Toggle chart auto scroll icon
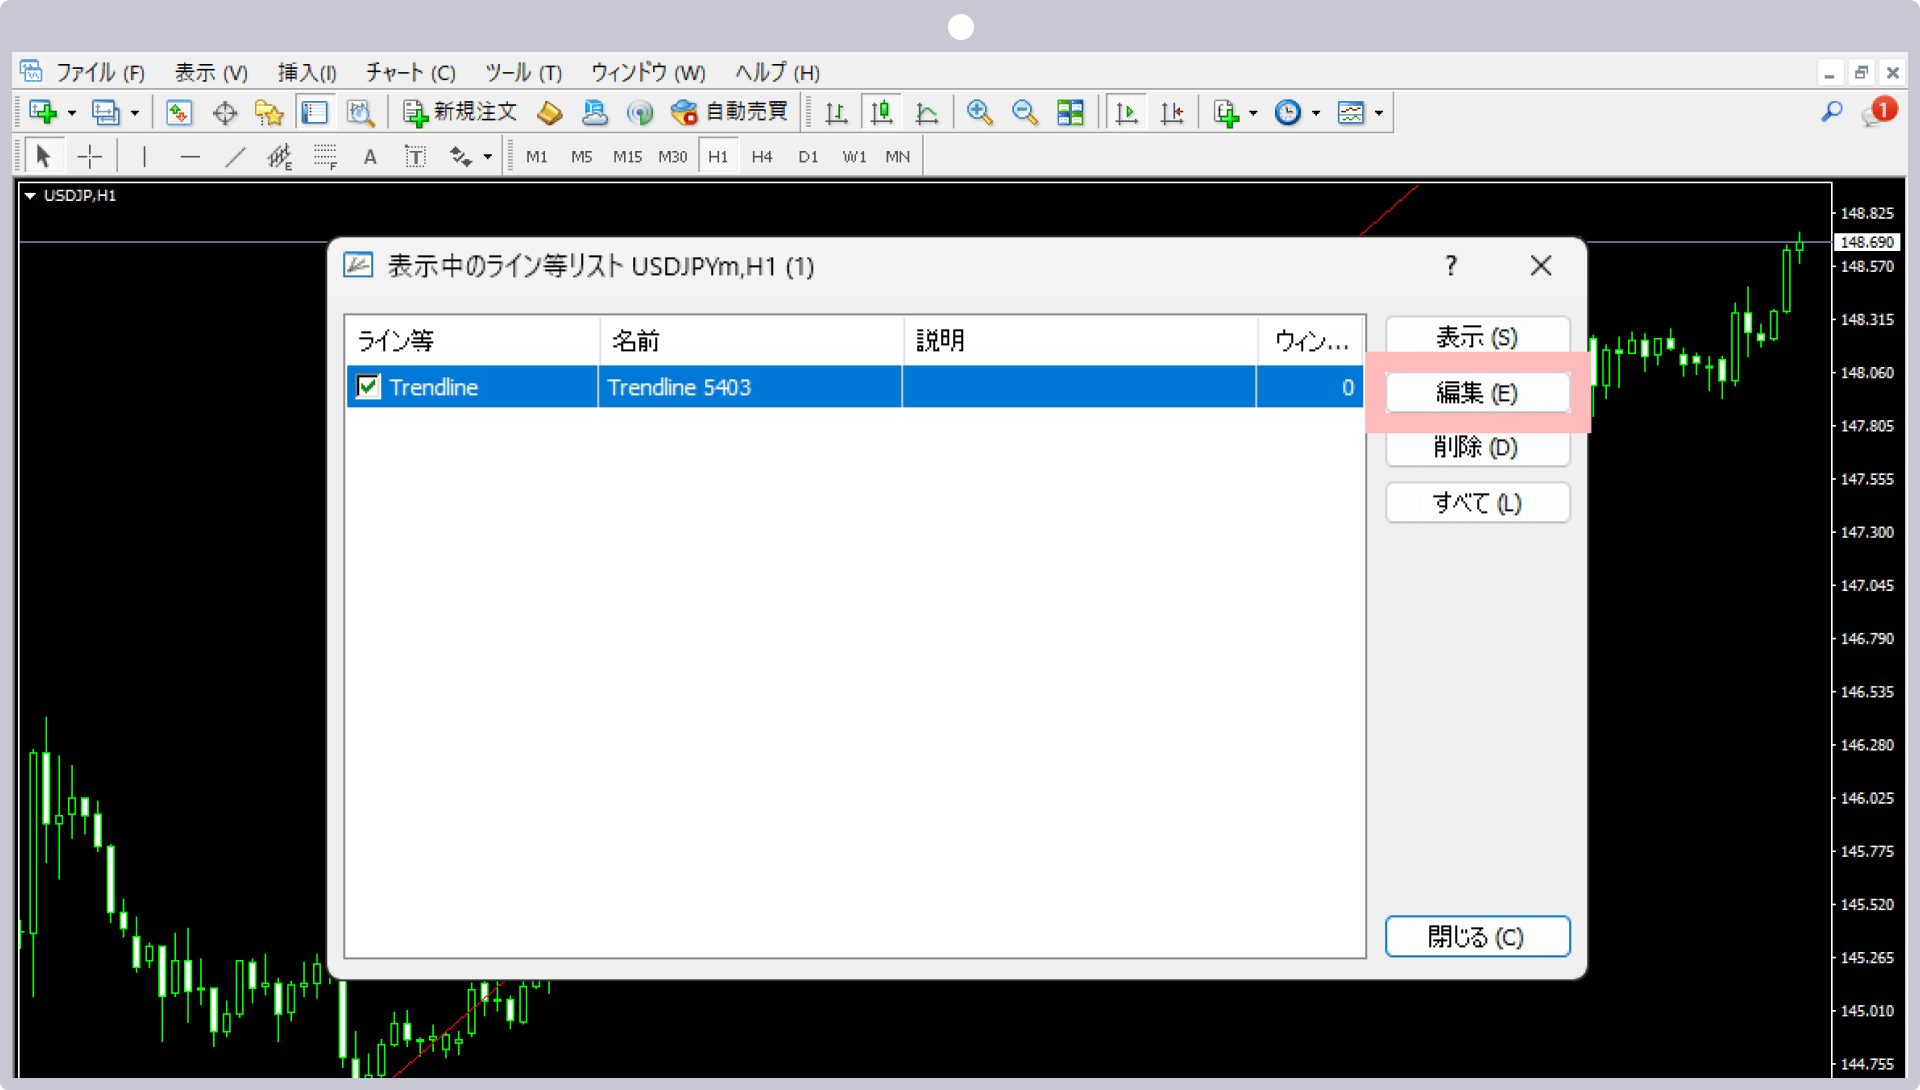Viewport: 1920px width, 1090px height. [x=1127, y=112]
